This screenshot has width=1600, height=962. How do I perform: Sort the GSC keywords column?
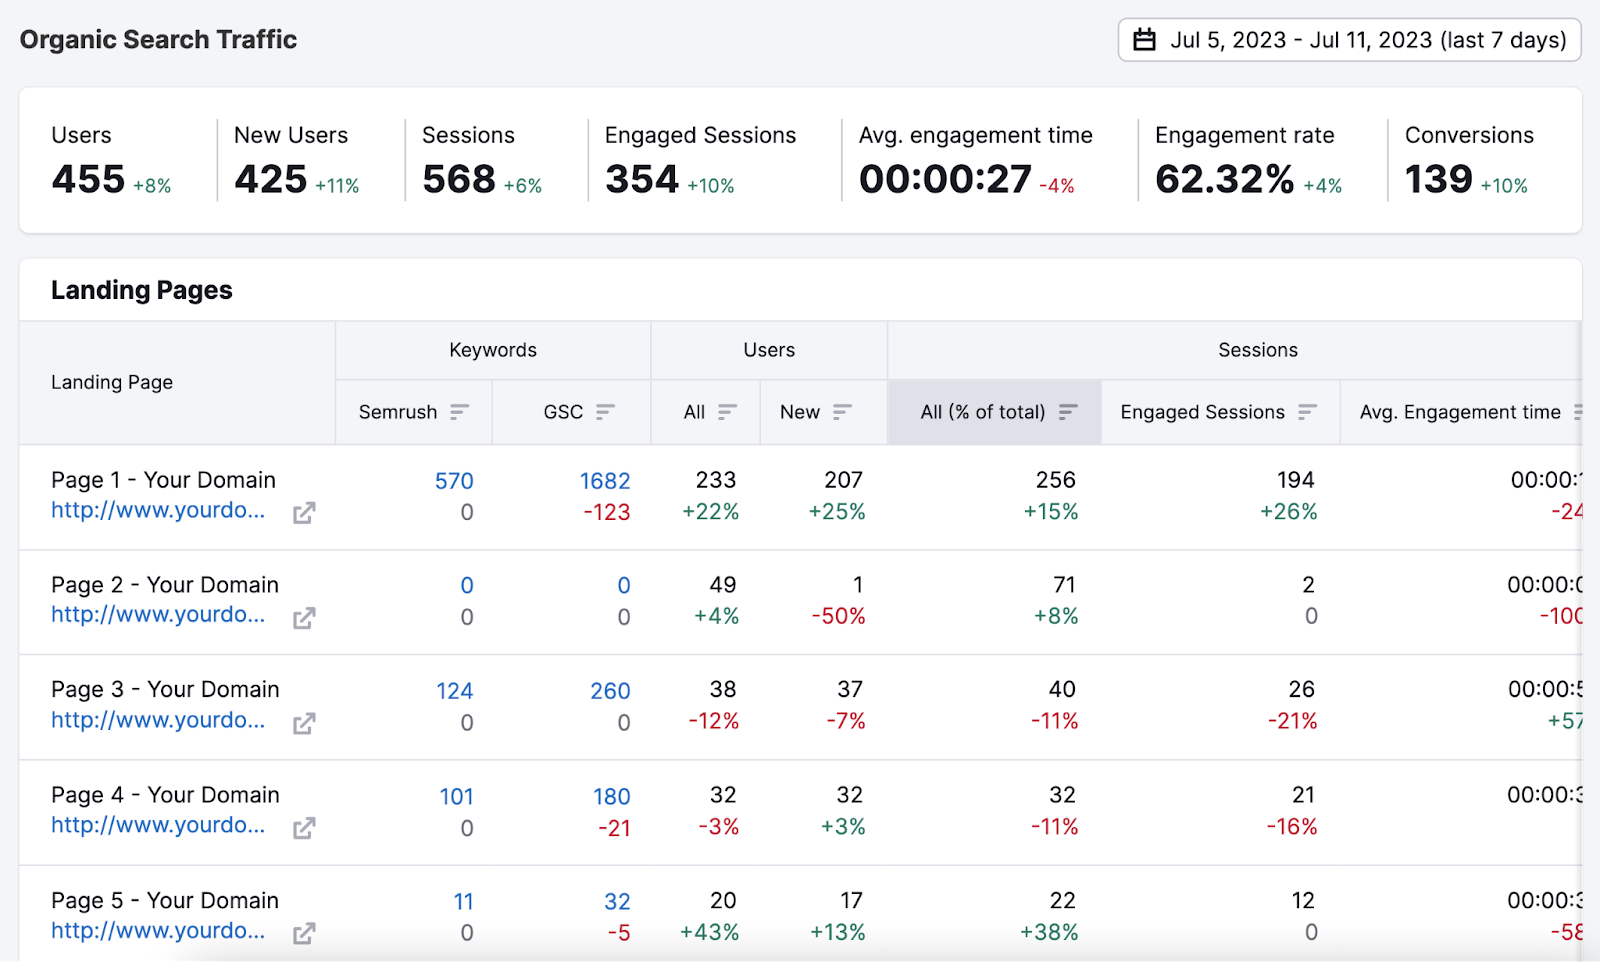(x=605, y=411)
